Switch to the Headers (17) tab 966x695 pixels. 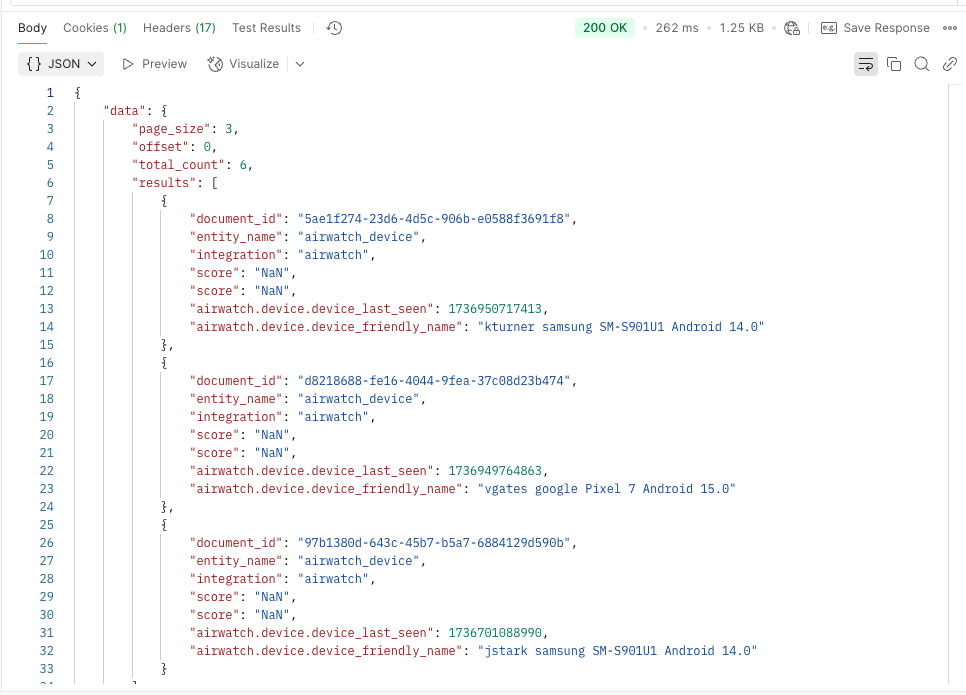pos(178,27)
